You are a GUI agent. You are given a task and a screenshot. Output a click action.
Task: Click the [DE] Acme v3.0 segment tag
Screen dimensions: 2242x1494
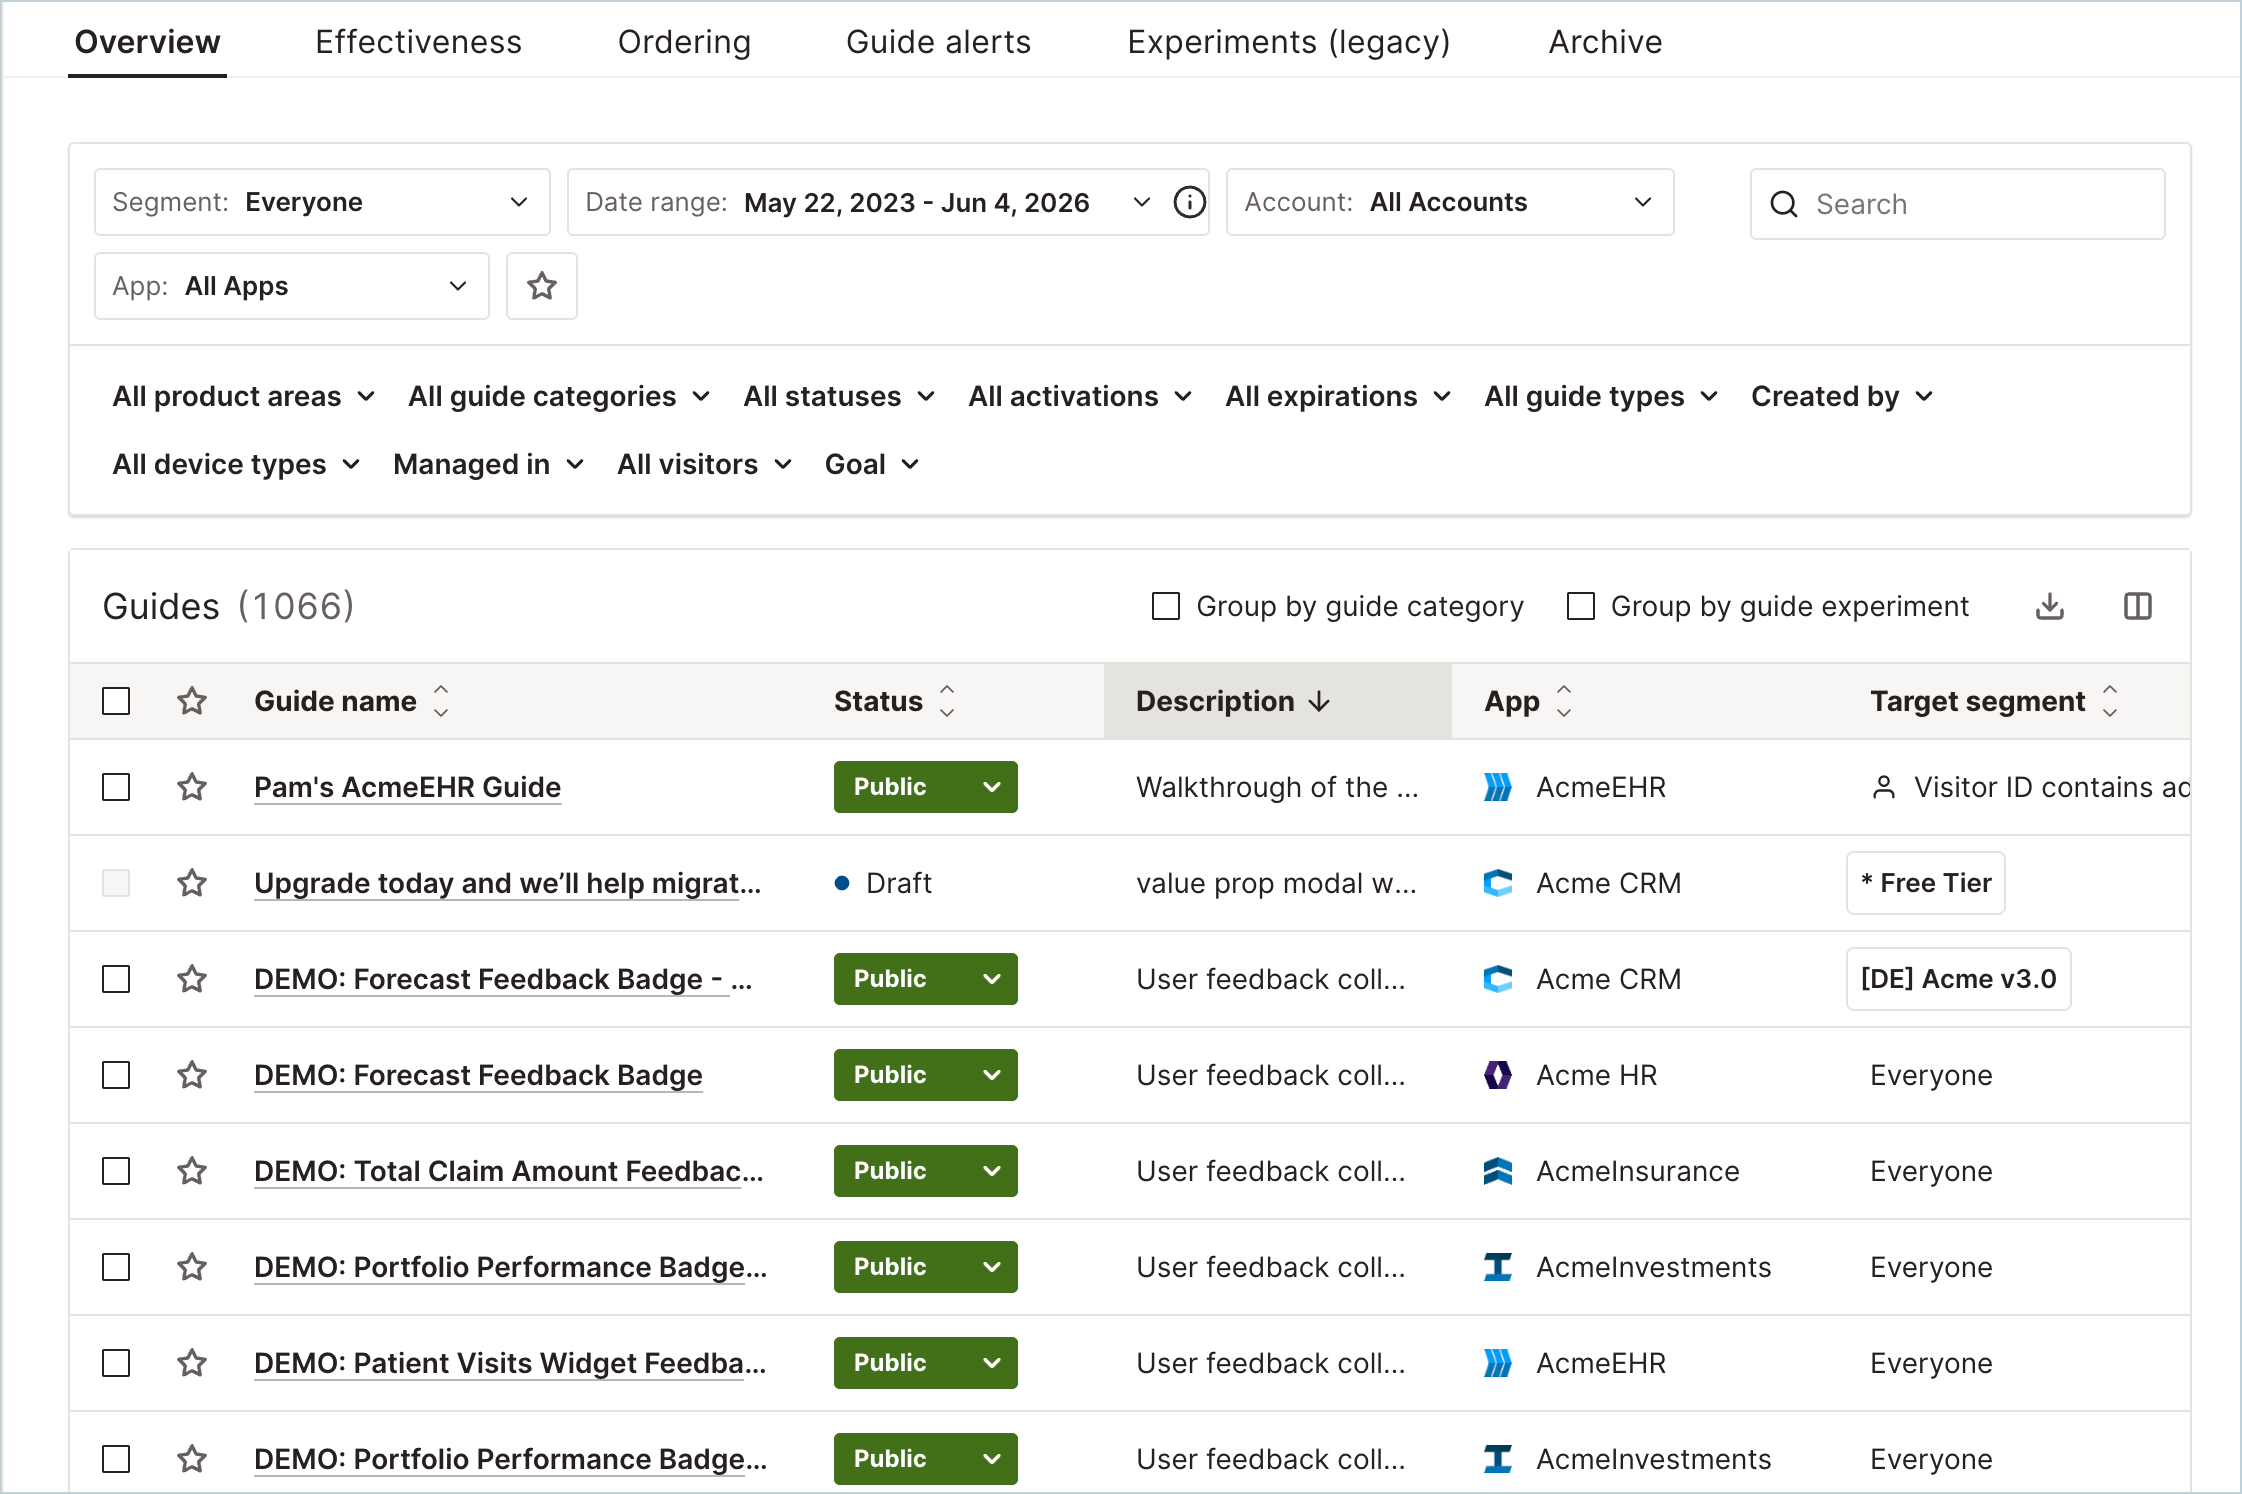(1959, 979)
